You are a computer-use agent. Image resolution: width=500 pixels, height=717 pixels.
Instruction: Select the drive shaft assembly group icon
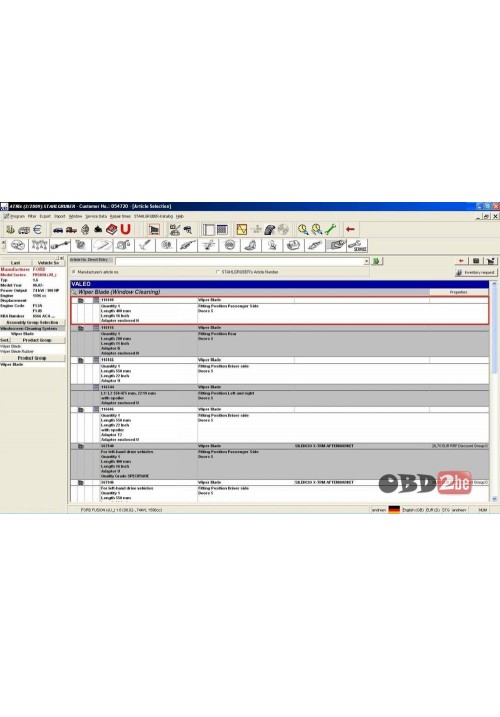tap(60, 246)
